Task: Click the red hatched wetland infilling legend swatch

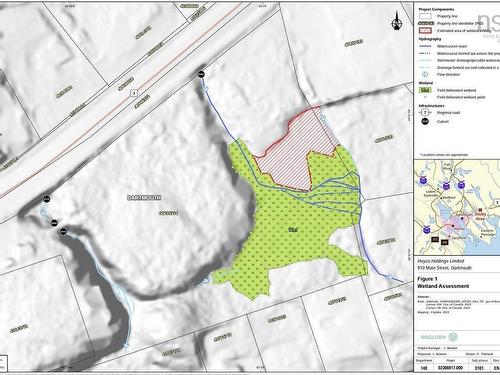Action: [x=425, y=31]
